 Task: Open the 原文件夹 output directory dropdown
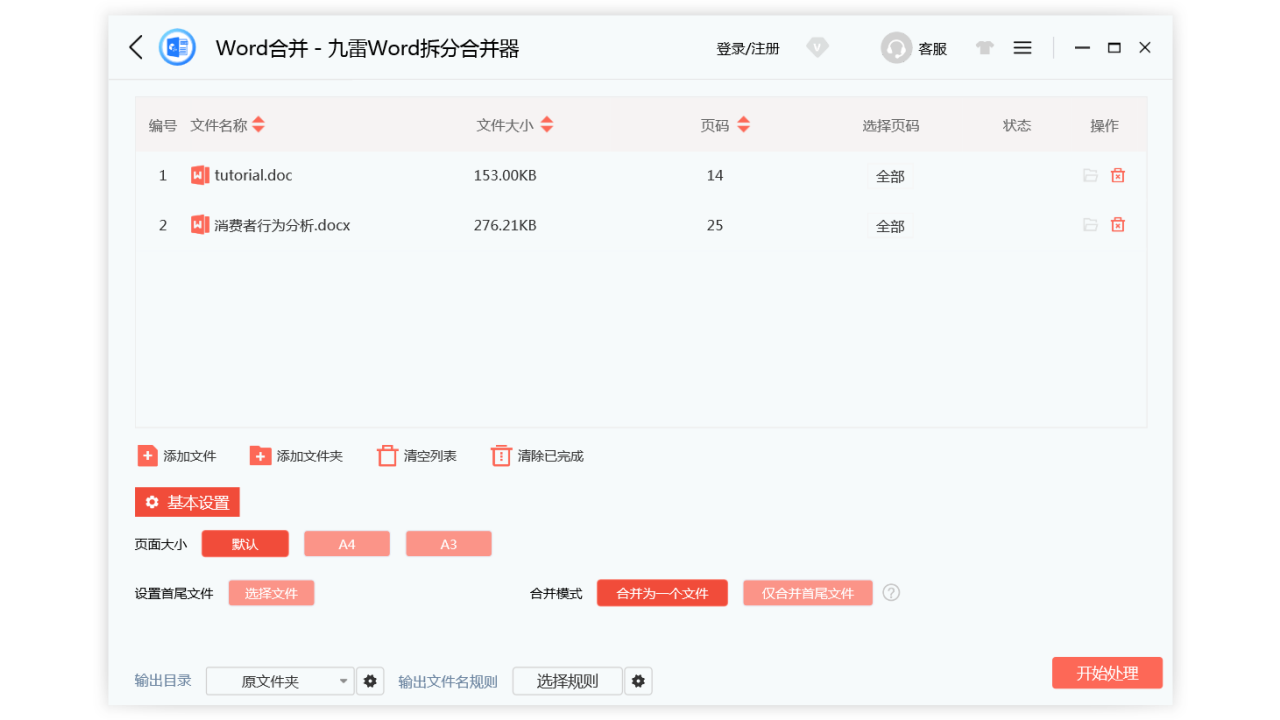[x=280, y=680]
